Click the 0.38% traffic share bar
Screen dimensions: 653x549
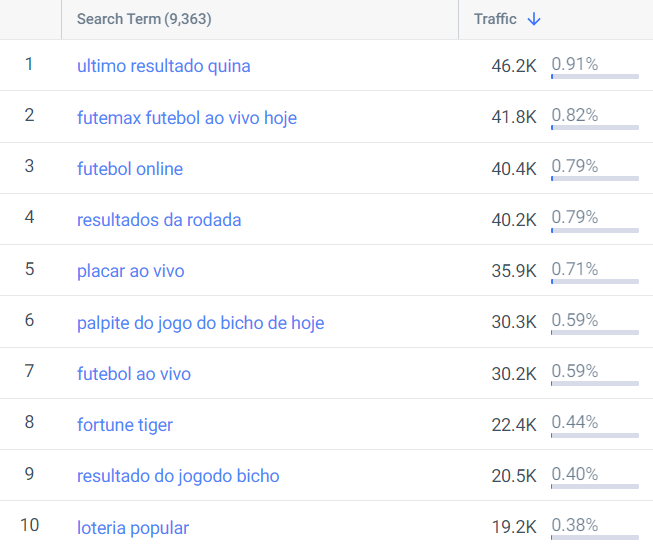pyautogui.click(x=595, y=537)
